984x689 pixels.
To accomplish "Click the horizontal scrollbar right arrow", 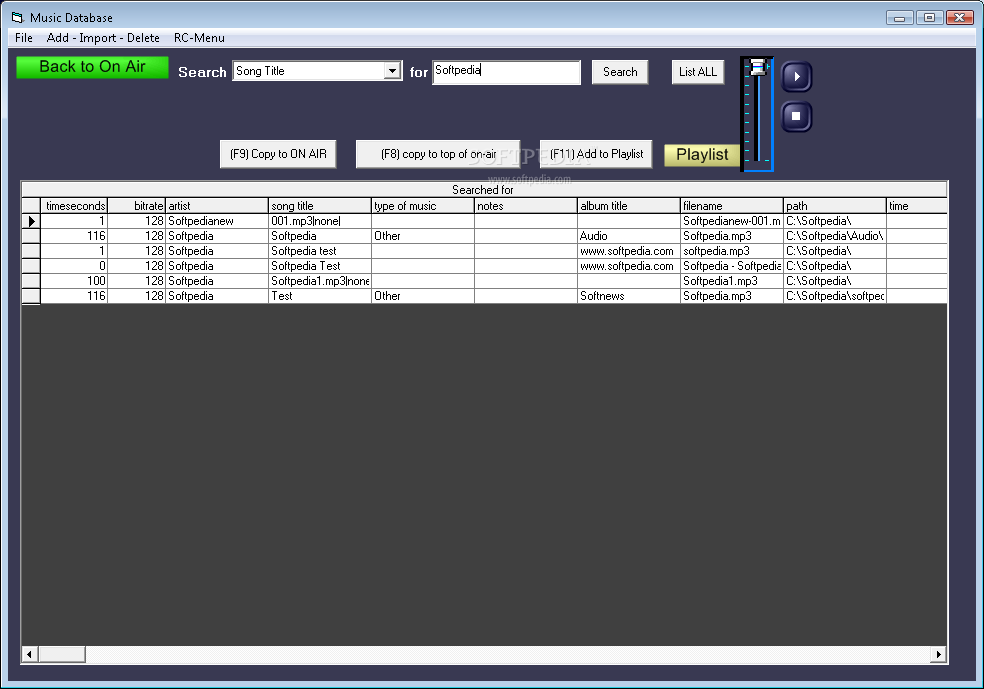I will pos(938,654).
